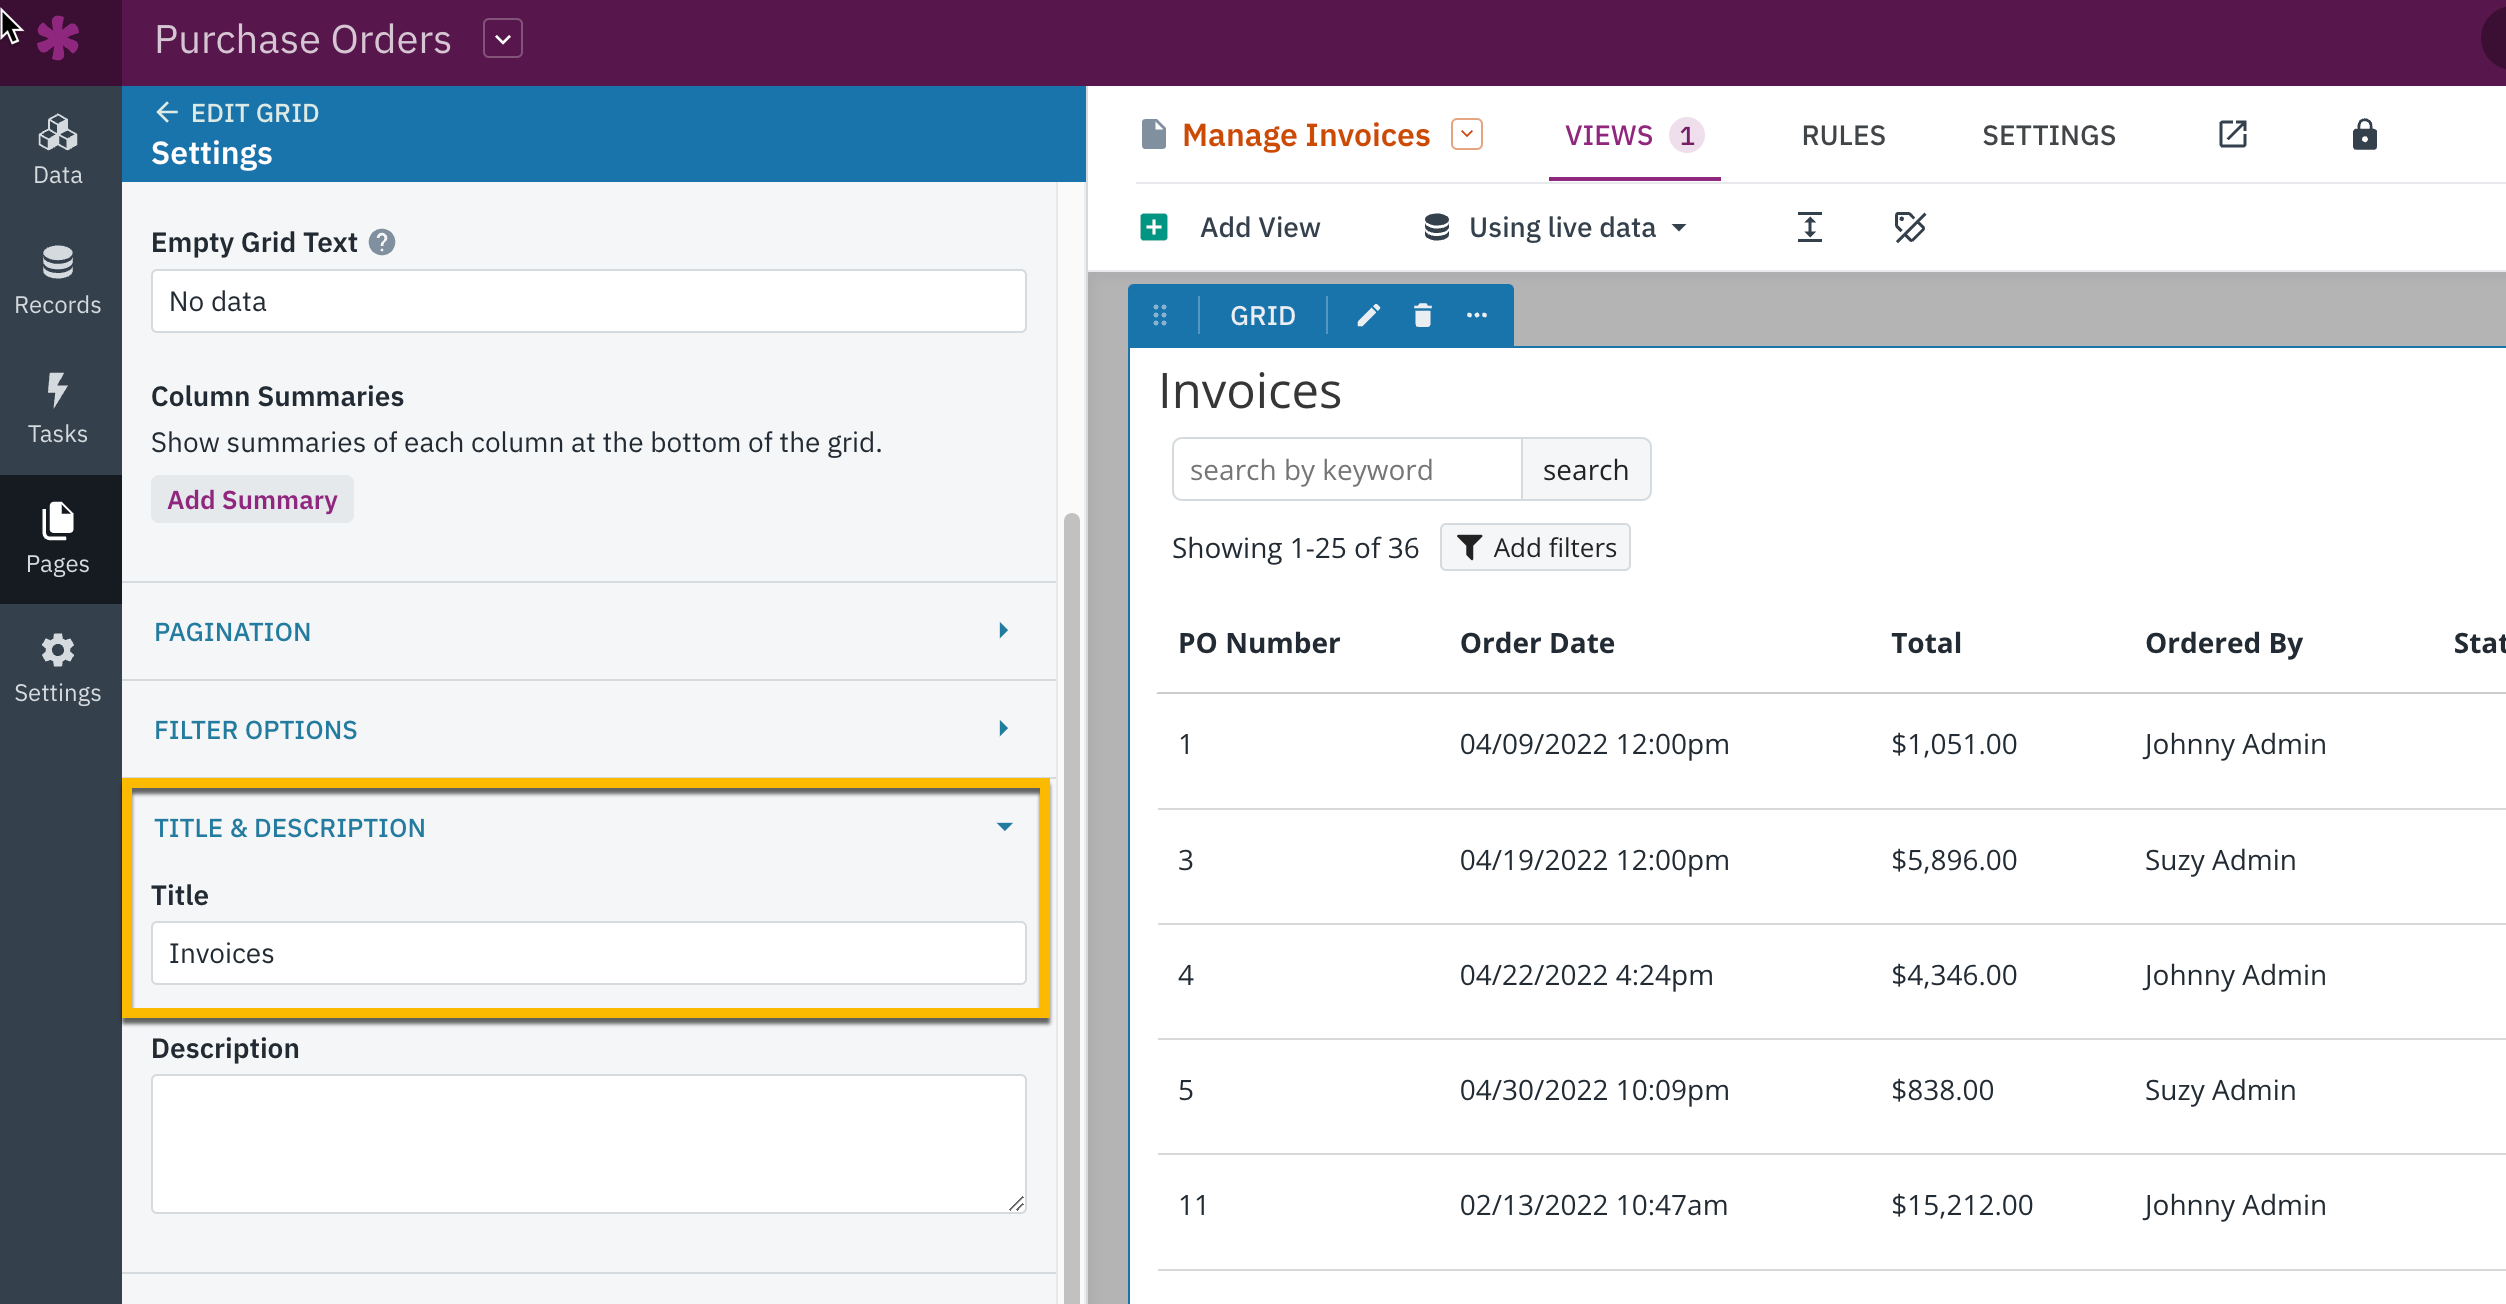Click the Order Date column header

coord(1537,643)
